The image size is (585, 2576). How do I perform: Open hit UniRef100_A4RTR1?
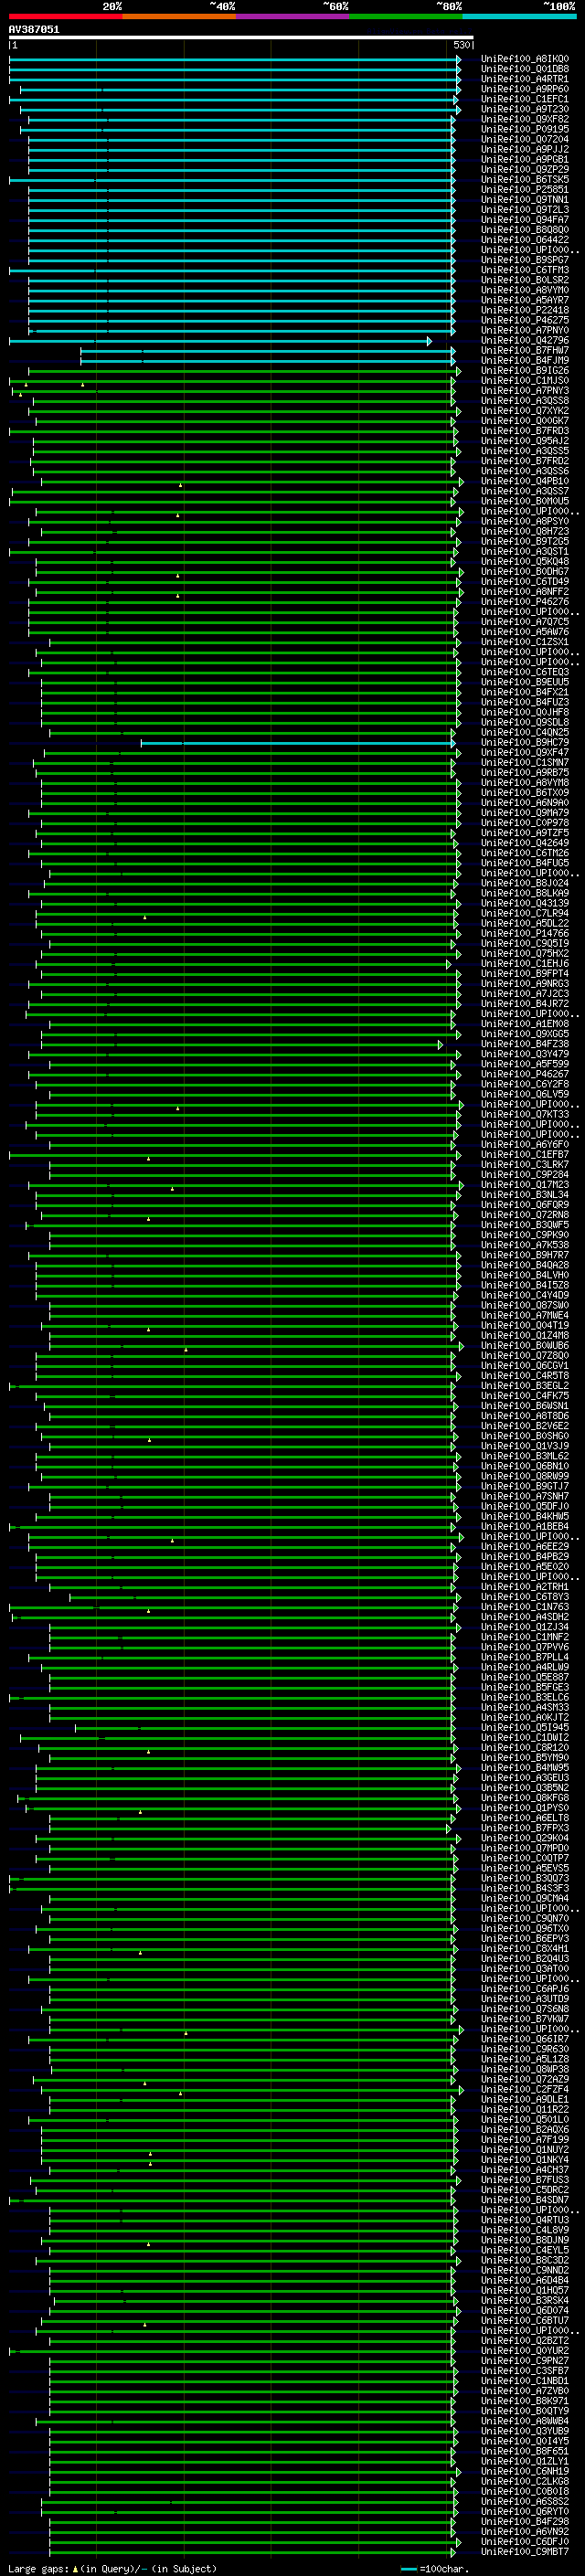(x=525, y=79)
